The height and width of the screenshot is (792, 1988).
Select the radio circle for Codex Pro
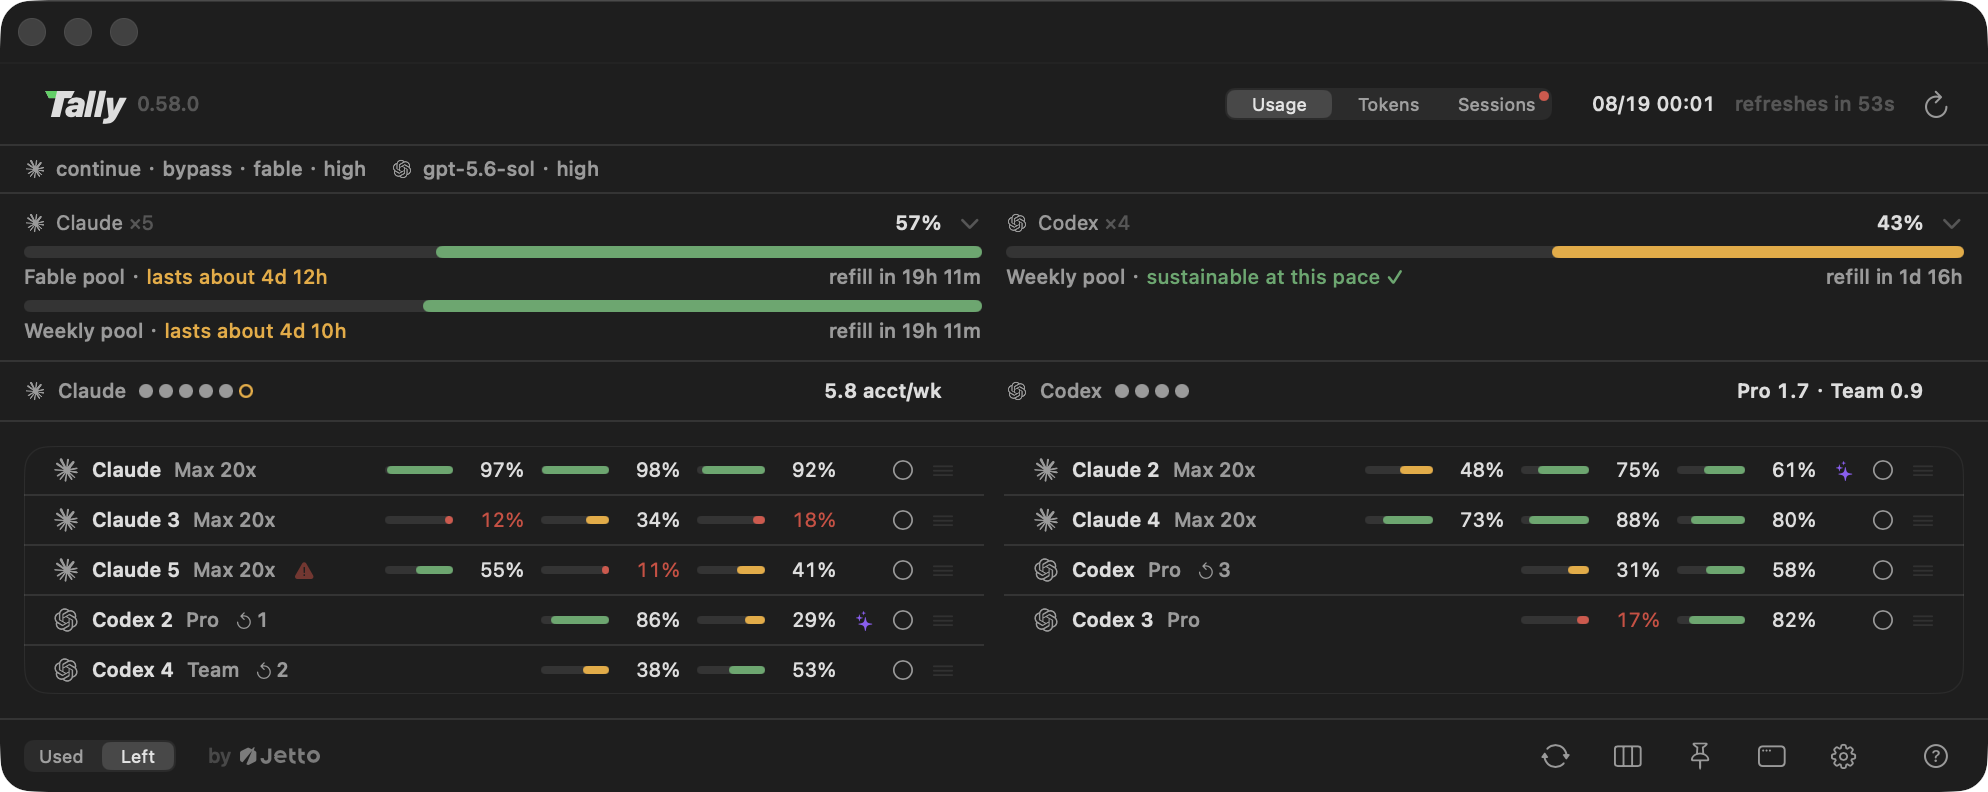pyautogui.click(x=1883, y=570)
